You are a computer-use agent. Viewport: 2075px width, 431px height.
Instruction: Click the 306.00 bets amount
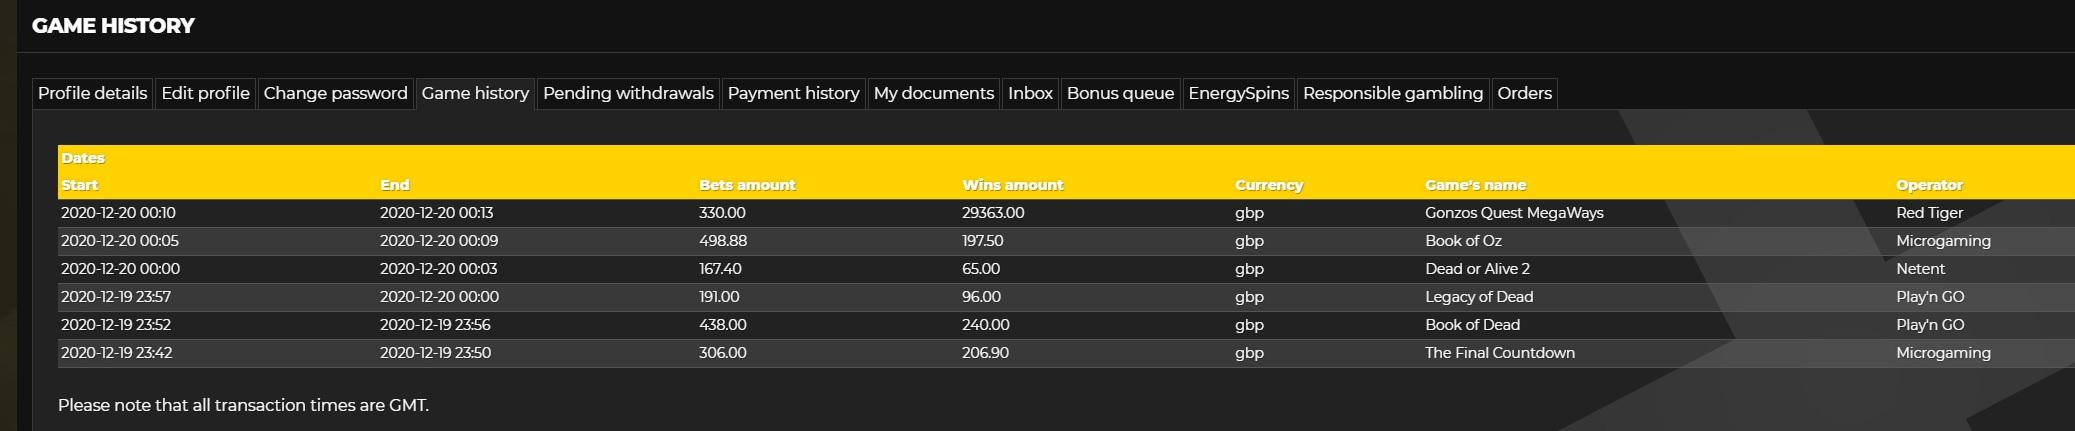[722, 353]
